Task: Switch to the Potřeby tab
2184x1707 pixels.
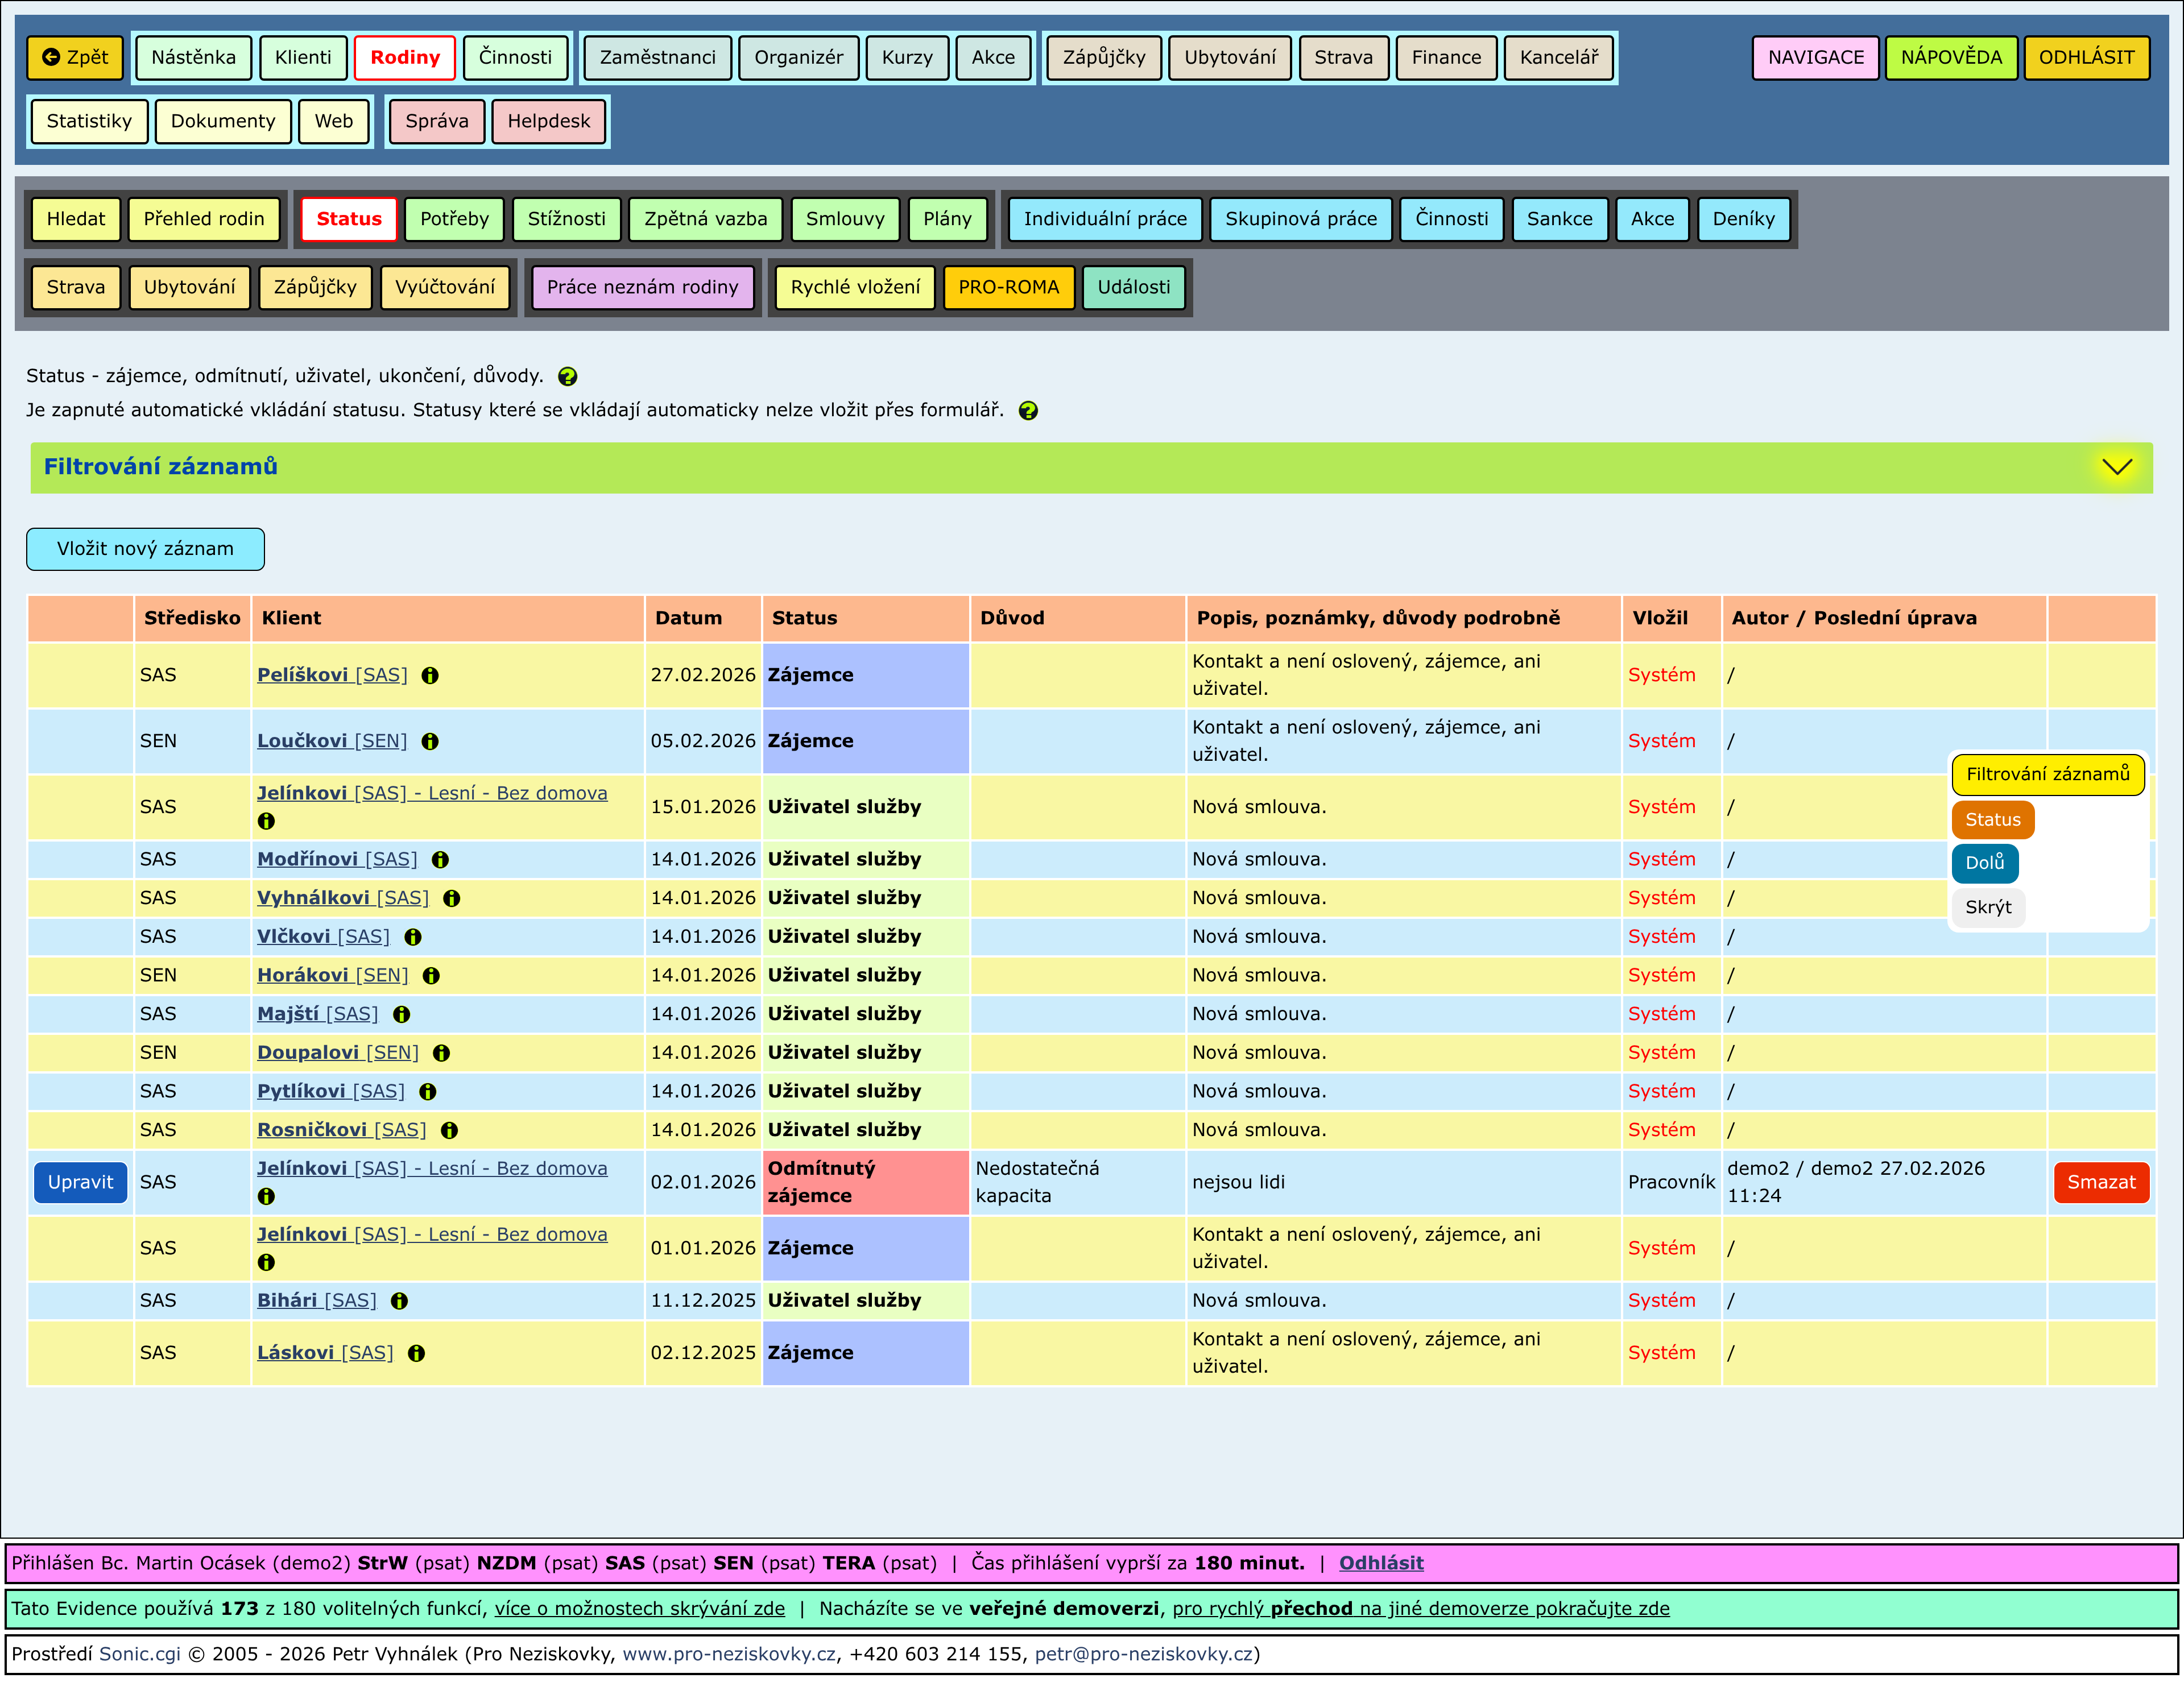Action: click(454, 219)
